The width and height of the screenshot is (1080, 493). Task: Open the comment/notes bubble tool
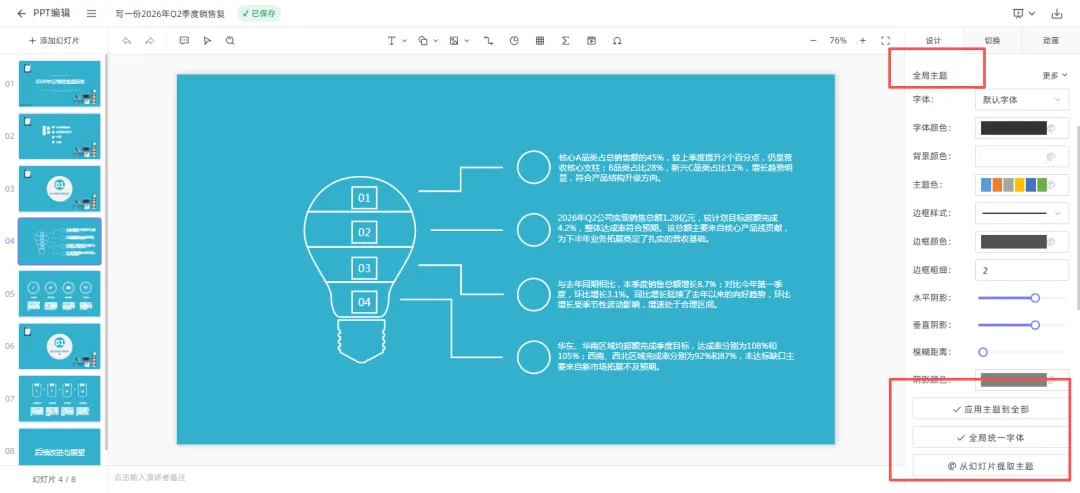(184, 41)
